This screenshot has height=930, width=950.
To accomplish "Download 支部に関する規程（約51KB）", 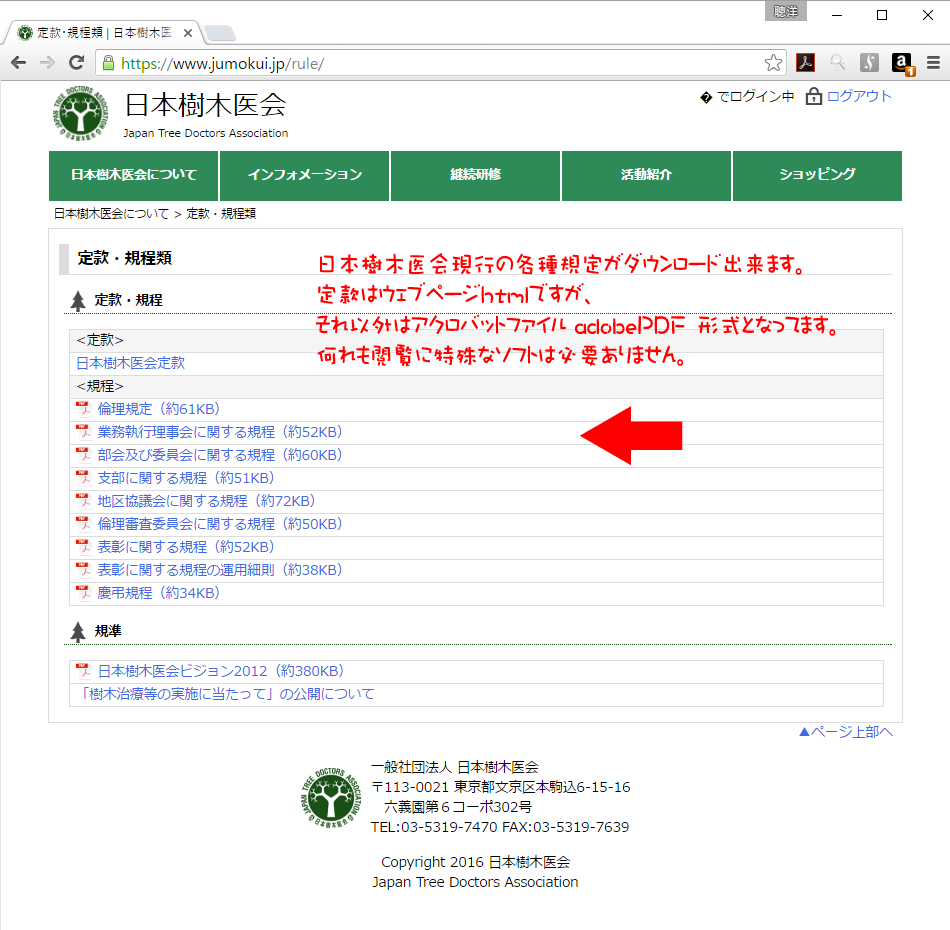I will [187, 478].
